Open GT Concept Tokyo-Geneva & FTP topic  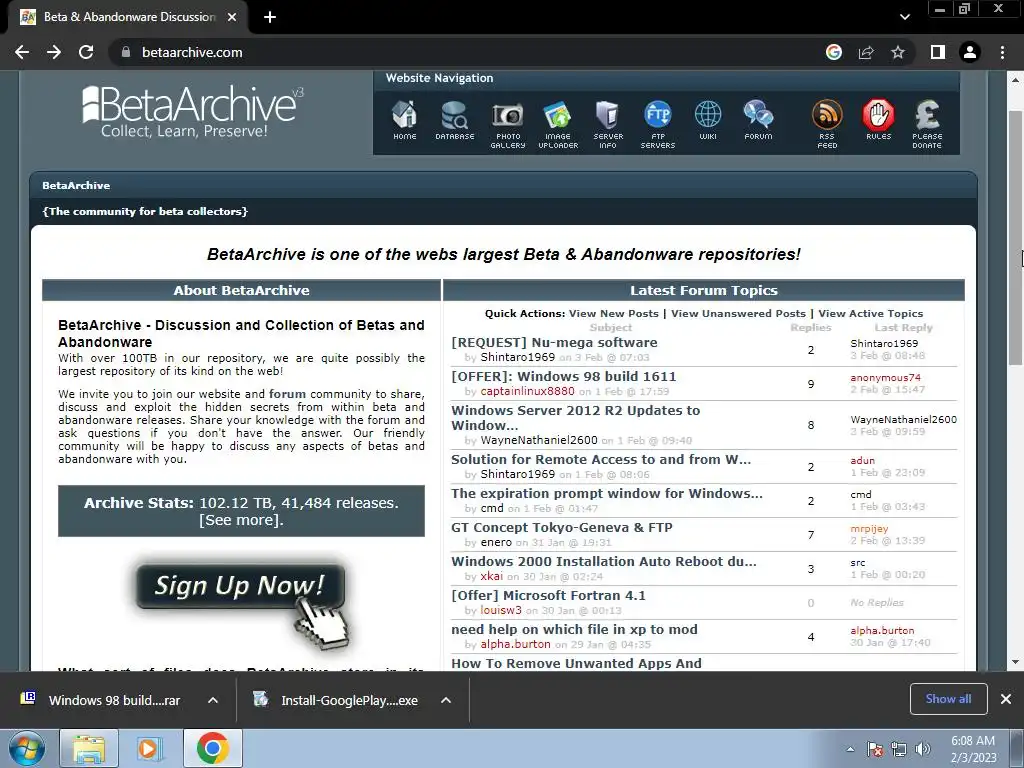point(561,527)
